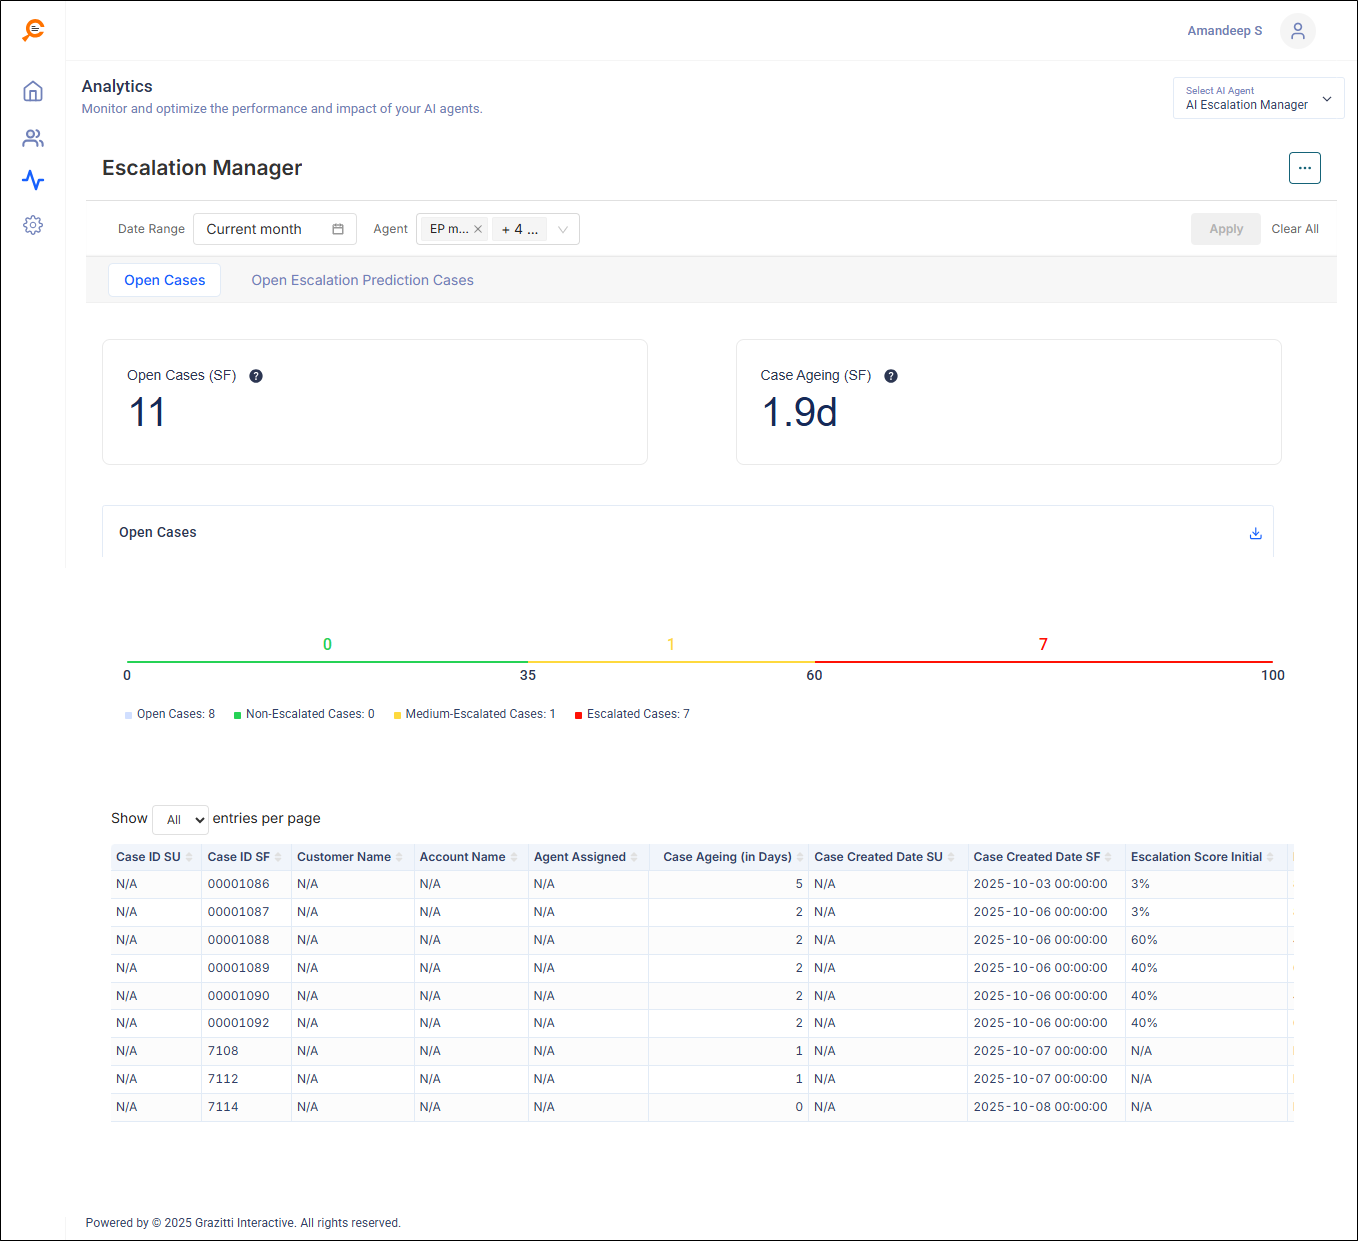Download the Open Cases chart
This screenshot has width=1358, height=1241.
coord(1255,533)
